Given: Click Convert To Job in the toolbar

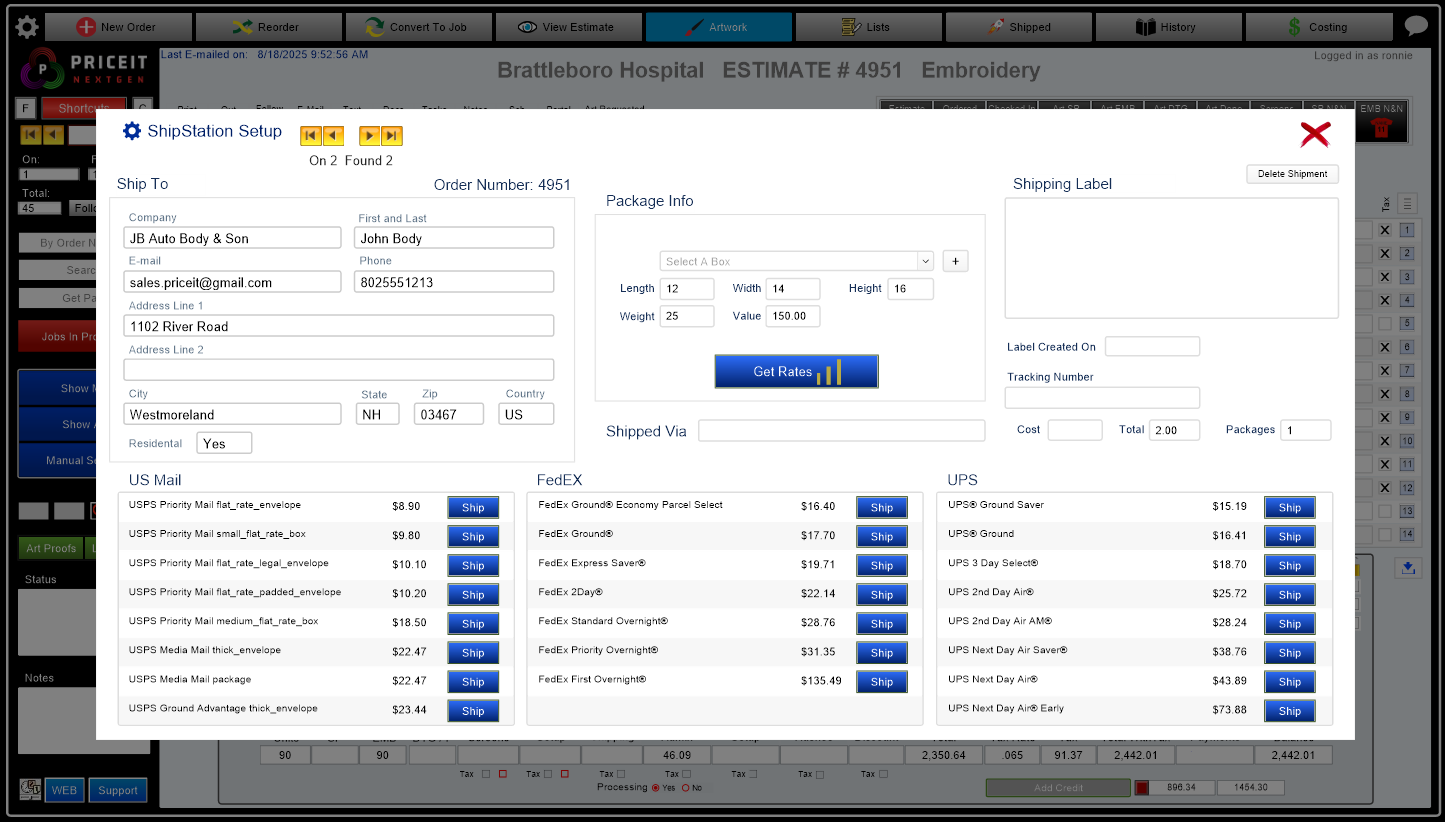Looking at the screenshot, I should 418,27.
